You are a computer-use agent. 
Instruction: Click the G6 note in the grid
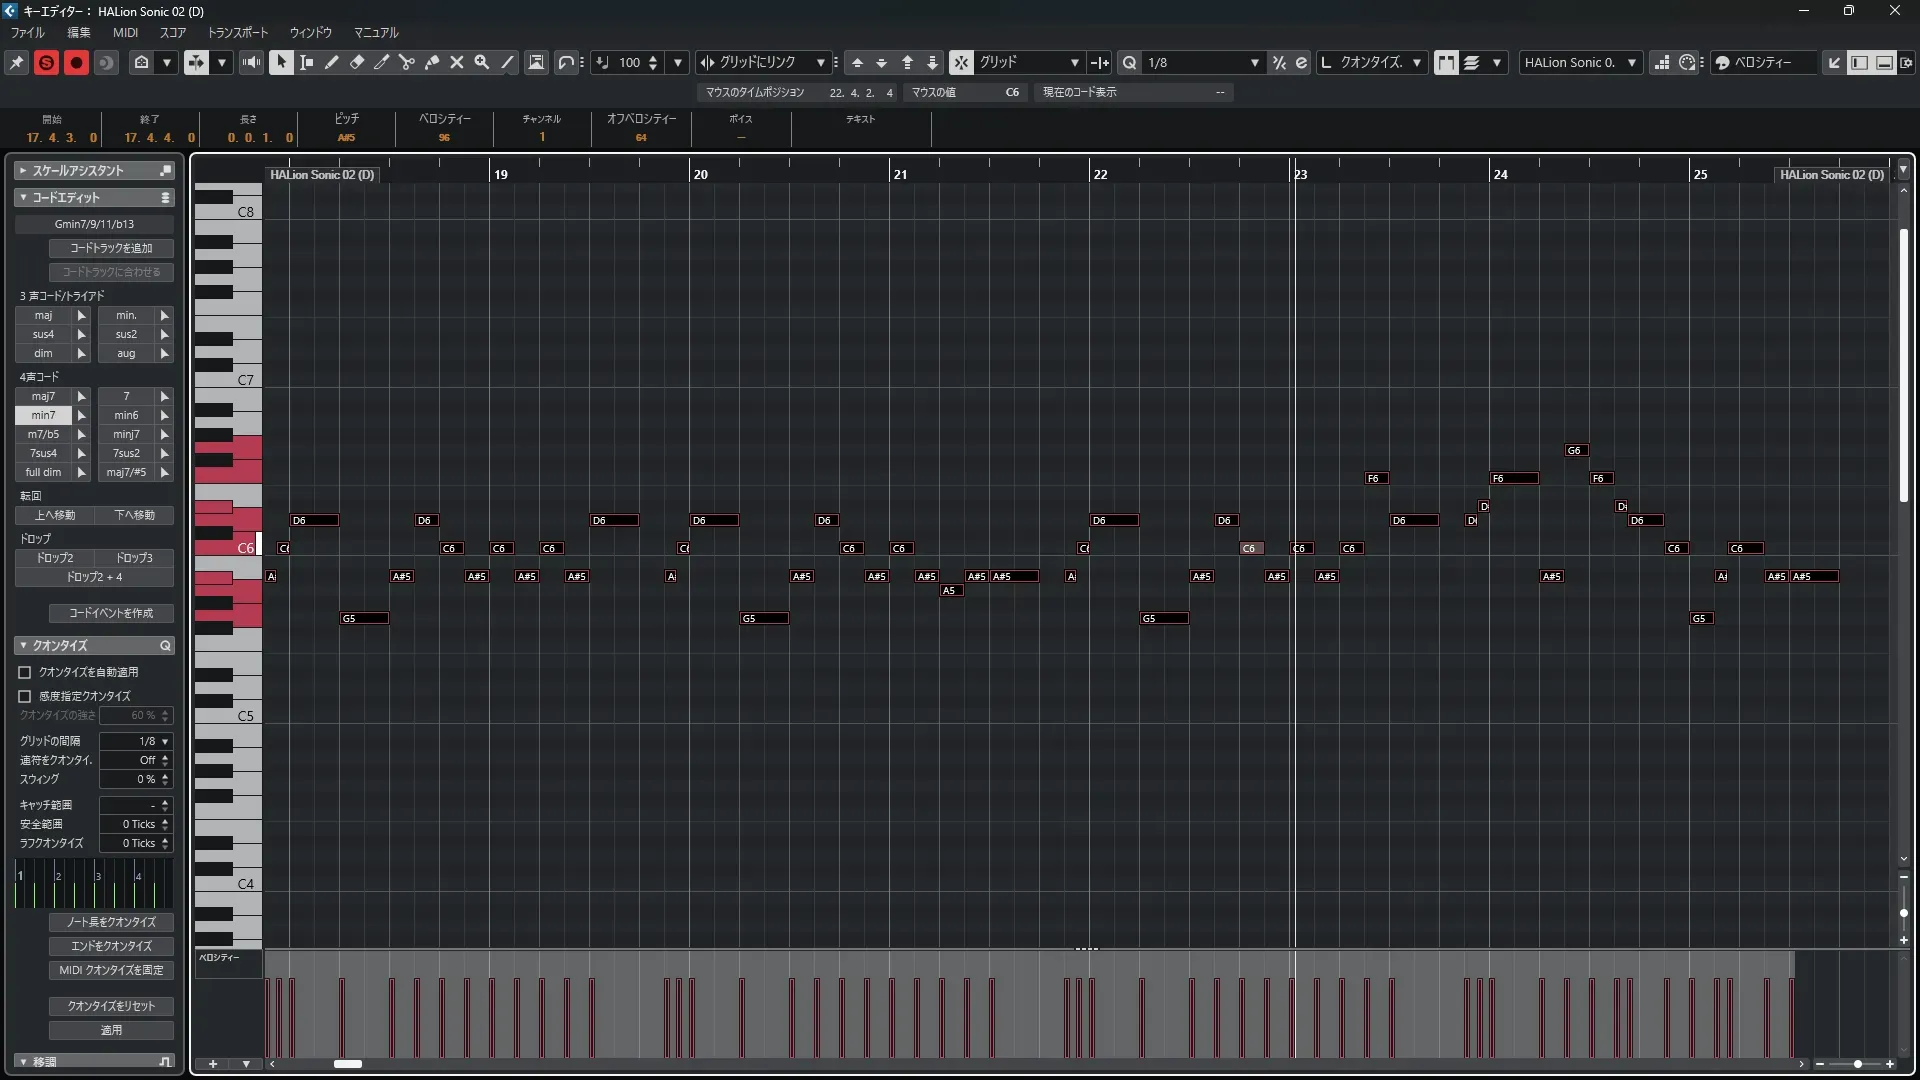point(1576,450)
